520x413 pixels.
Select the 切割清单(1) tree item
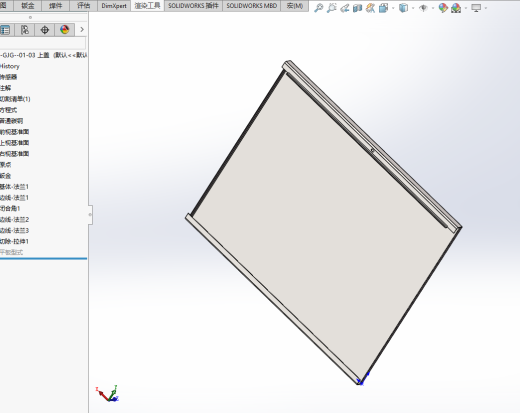[x=15, y=99]
